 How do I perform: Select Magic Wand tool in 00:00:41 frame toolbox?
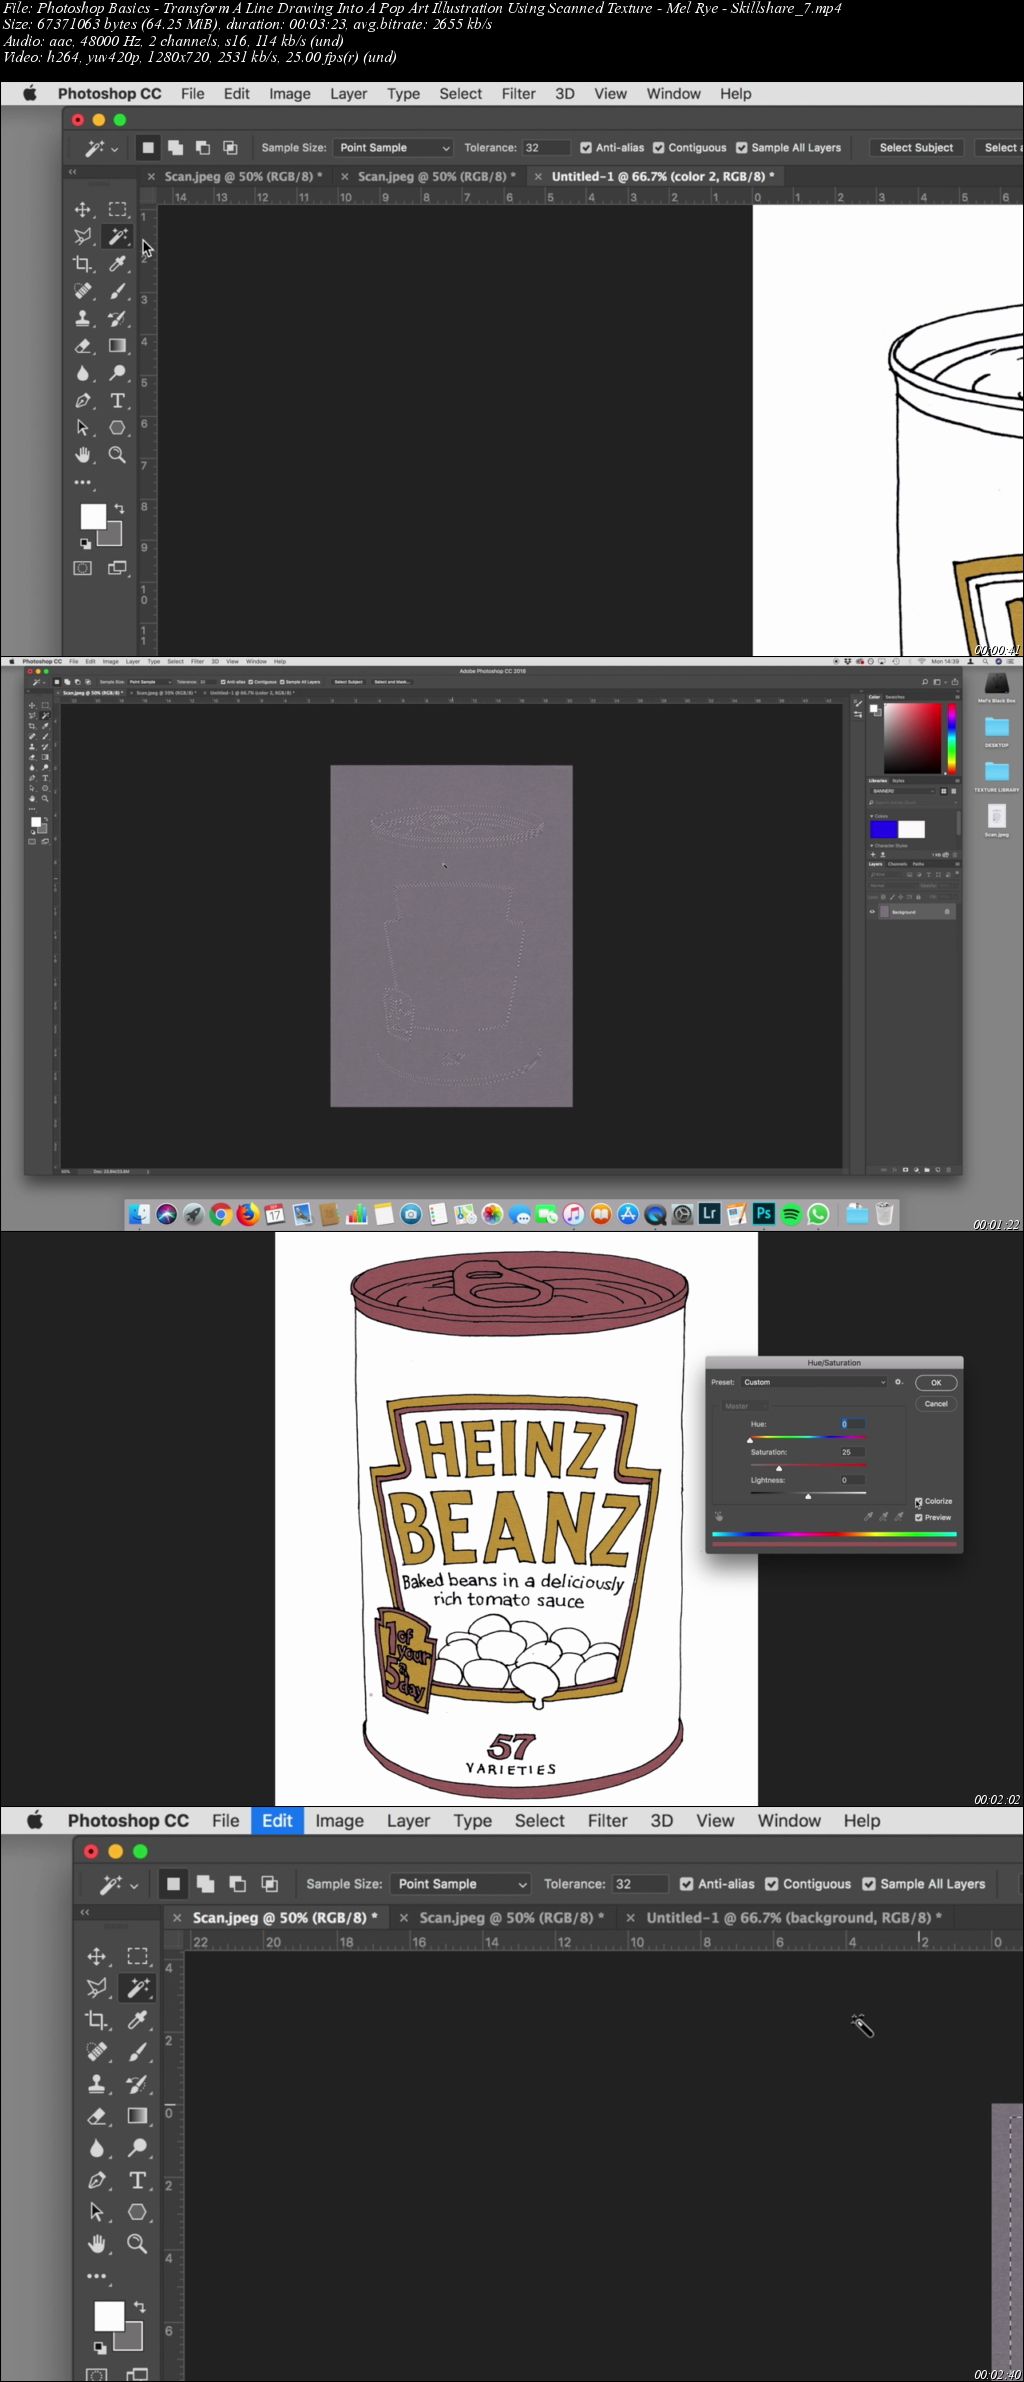tap(117, 237)
